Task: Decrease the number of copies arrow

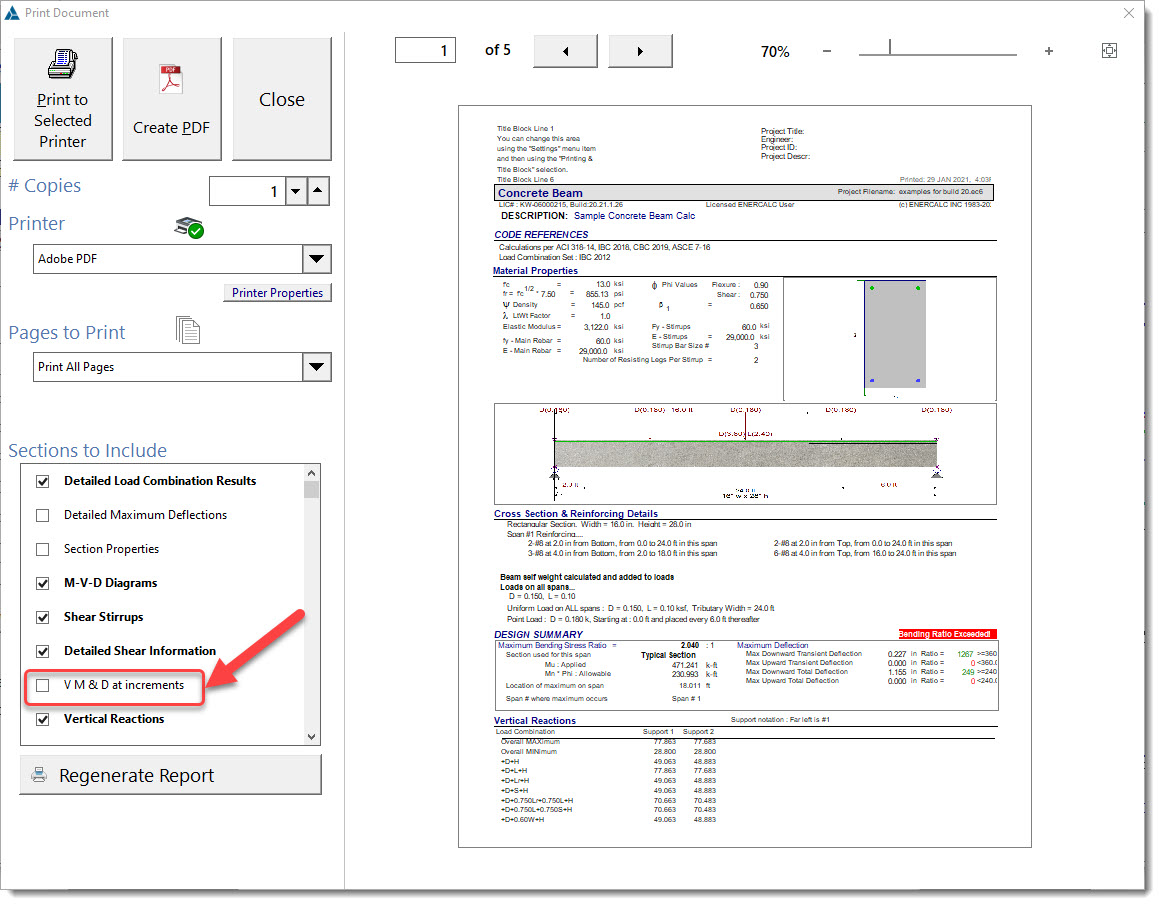Action: coord(295,191)
